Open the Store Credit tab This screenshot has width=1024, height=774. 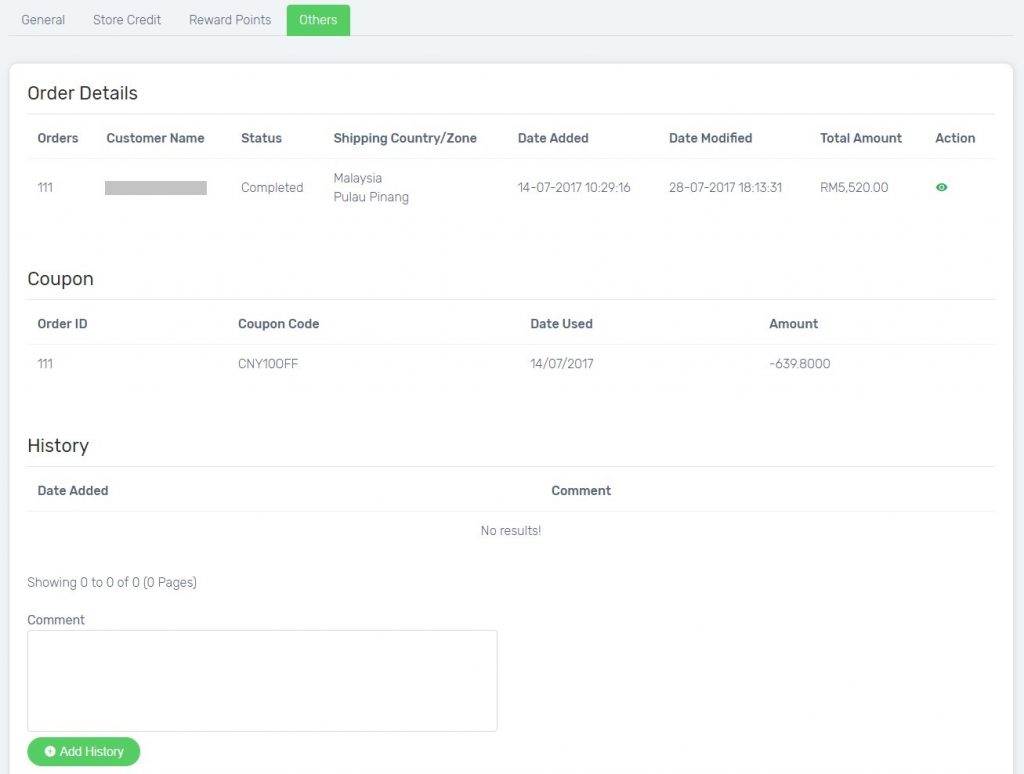(126, 19)
